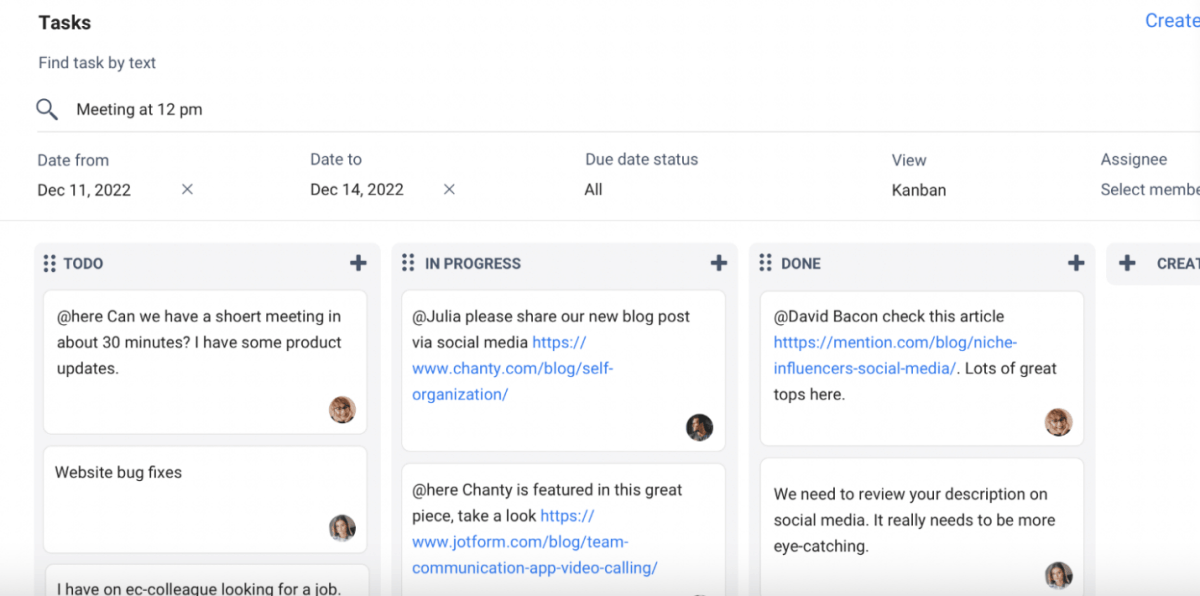Open the Due date status dropdown
This screenshot has width=1200, height=596.
[x=594, y=190]
